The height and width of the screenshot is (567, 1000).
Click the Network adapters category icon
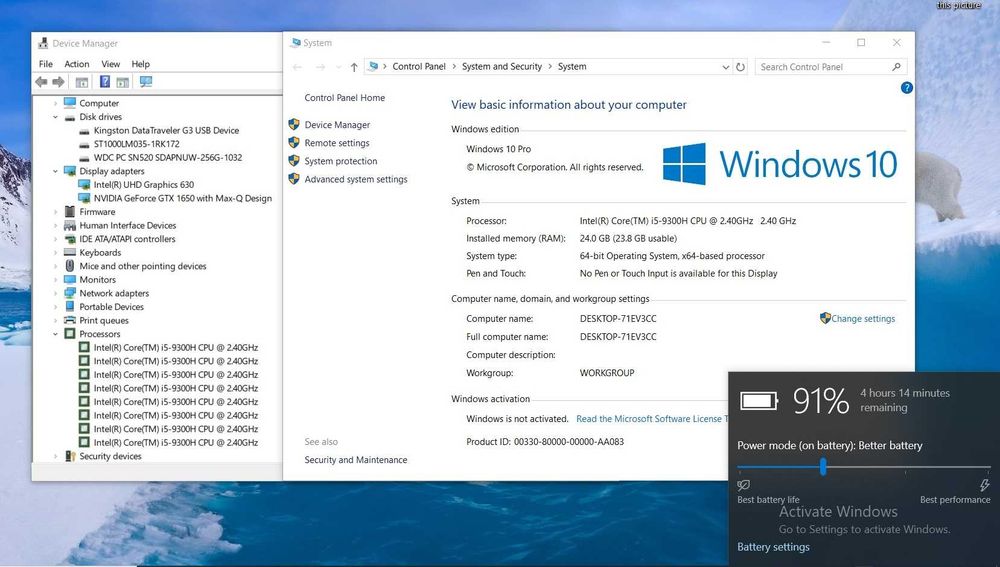point(70,293)
